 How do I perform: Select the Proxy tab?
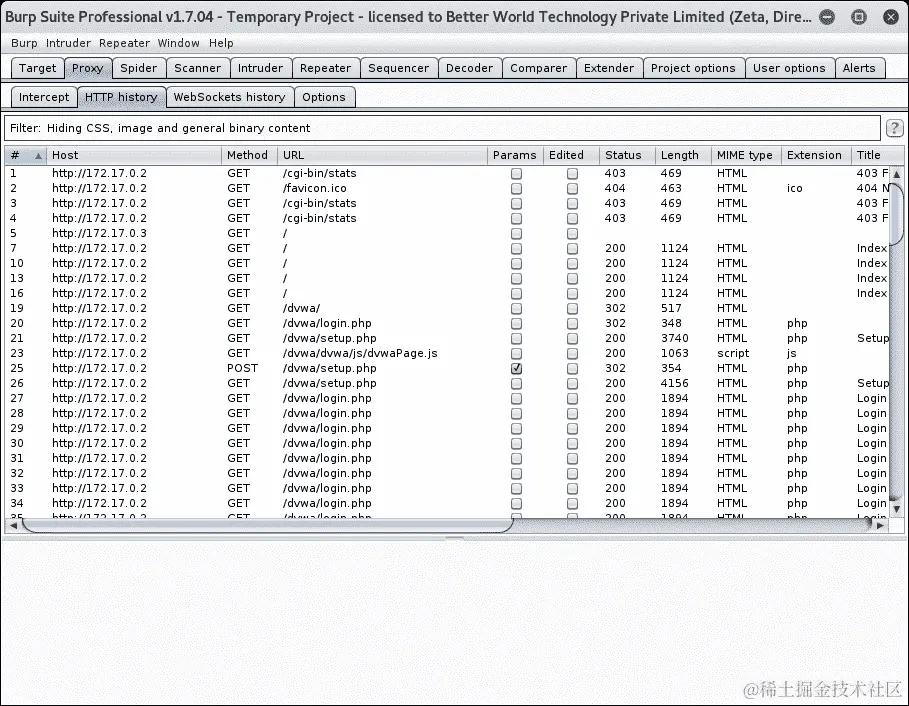click(x=88, y=68)
